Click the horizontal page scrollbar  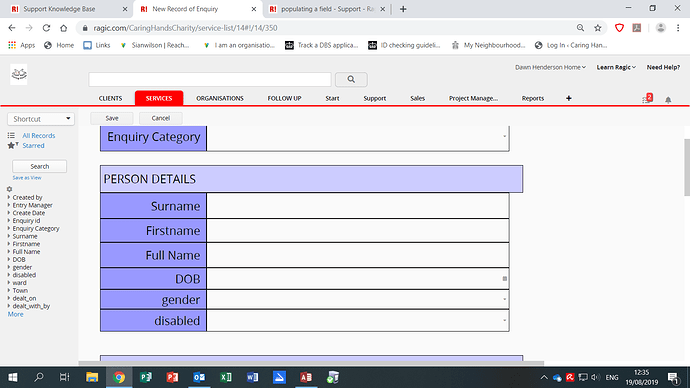click(311, 363)
